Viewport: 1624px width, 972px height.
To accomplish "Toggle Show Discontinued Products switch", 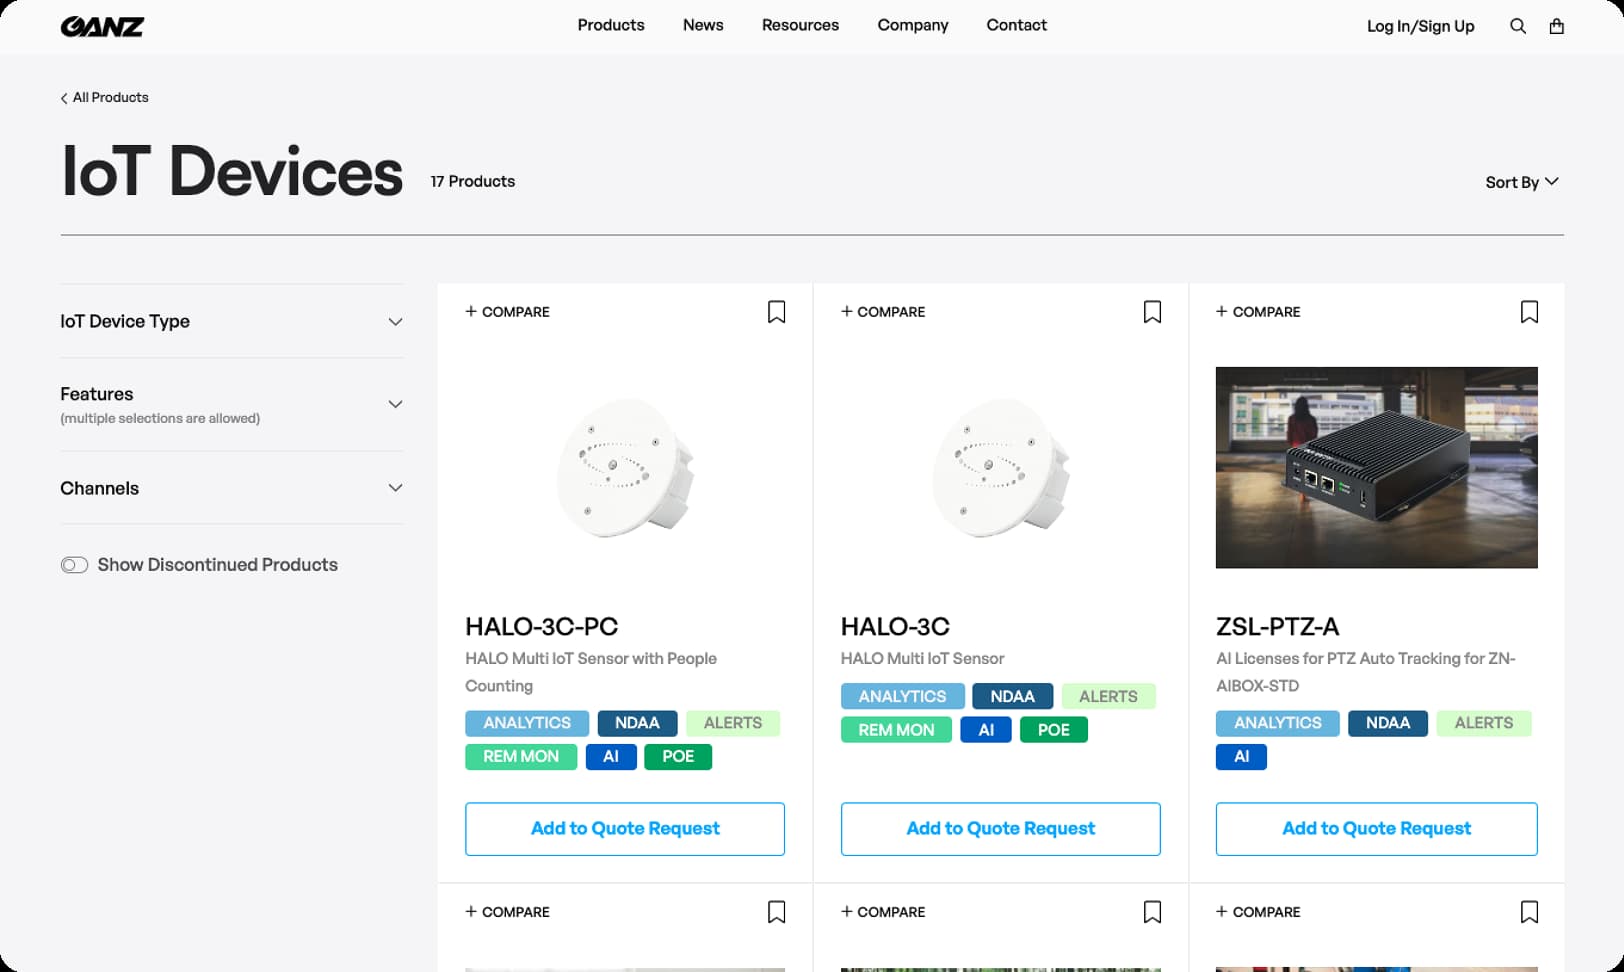I will click(74, 565).
